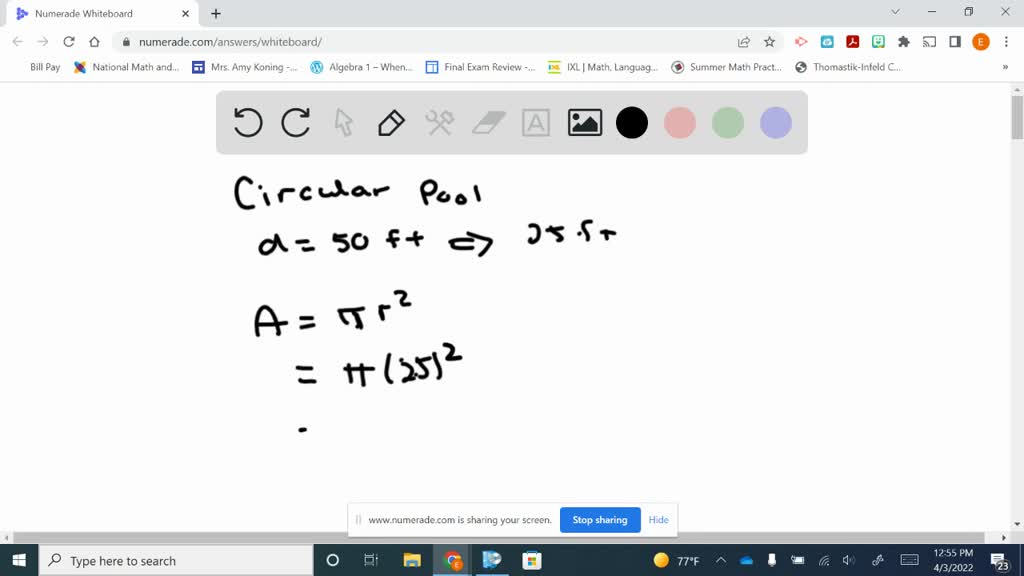Open Chrome's three-dot settings menu

click(1005, 41)
